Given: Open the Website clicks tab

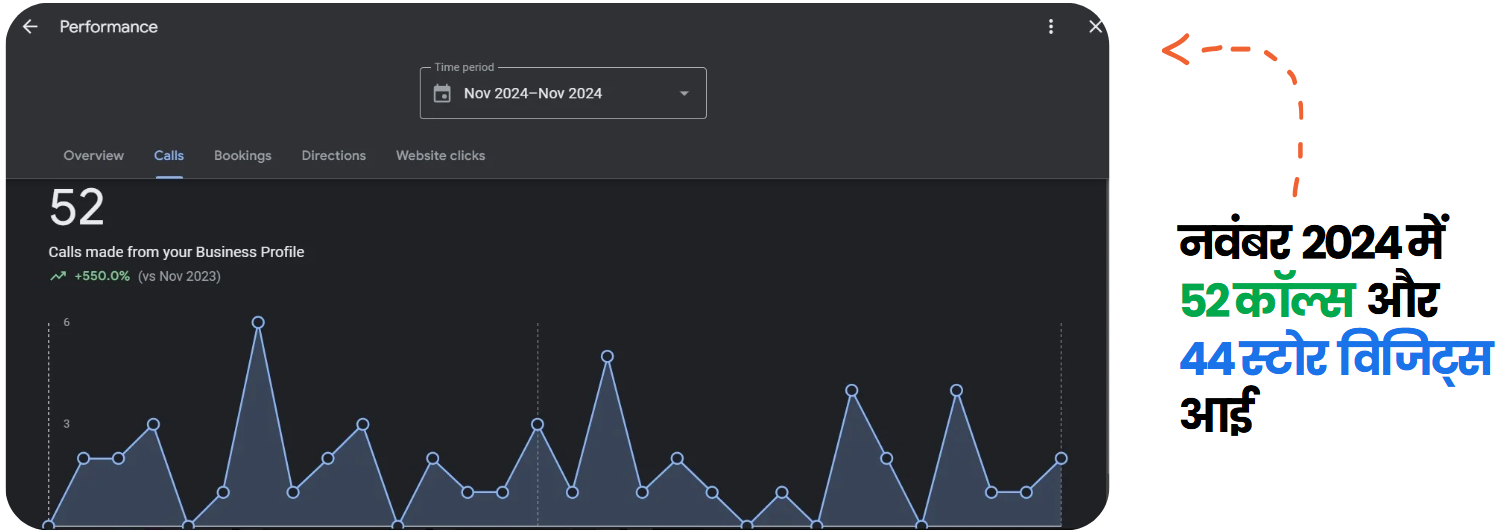Looking at the screenshot, I should pyautogui.click(x=440, y=156).
